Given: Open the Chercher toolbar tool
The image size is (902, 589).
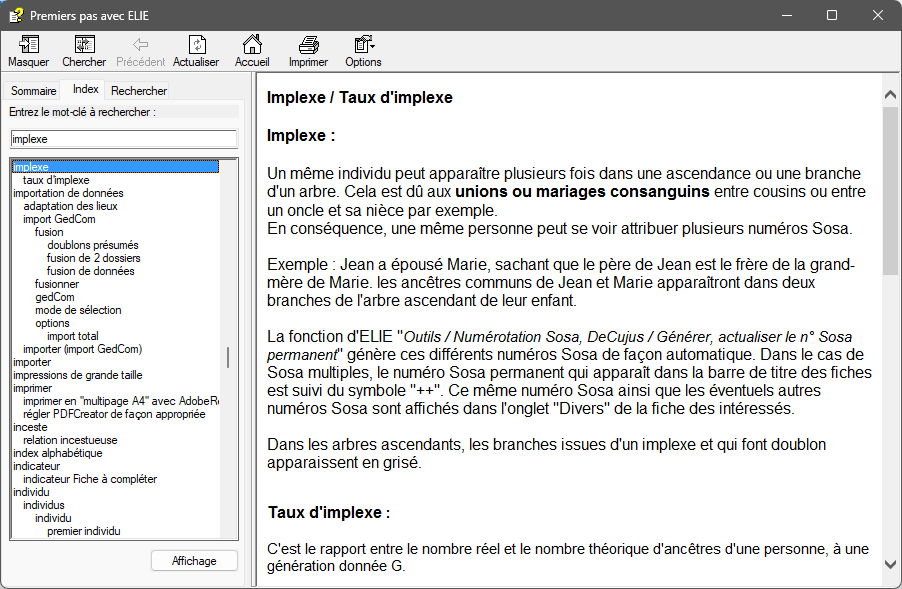Looking at the screenshot, I should [x=84, y=51].
